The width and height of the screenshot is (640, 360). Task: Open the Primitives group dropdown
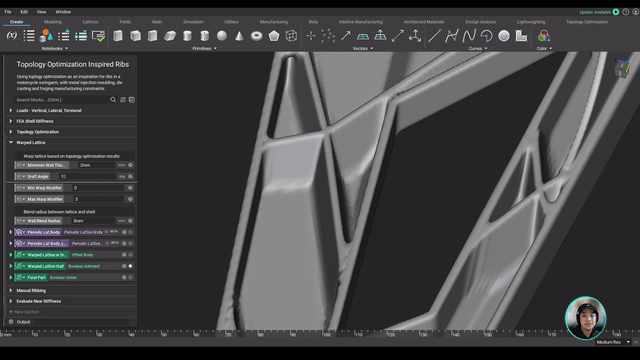[204, 49]
